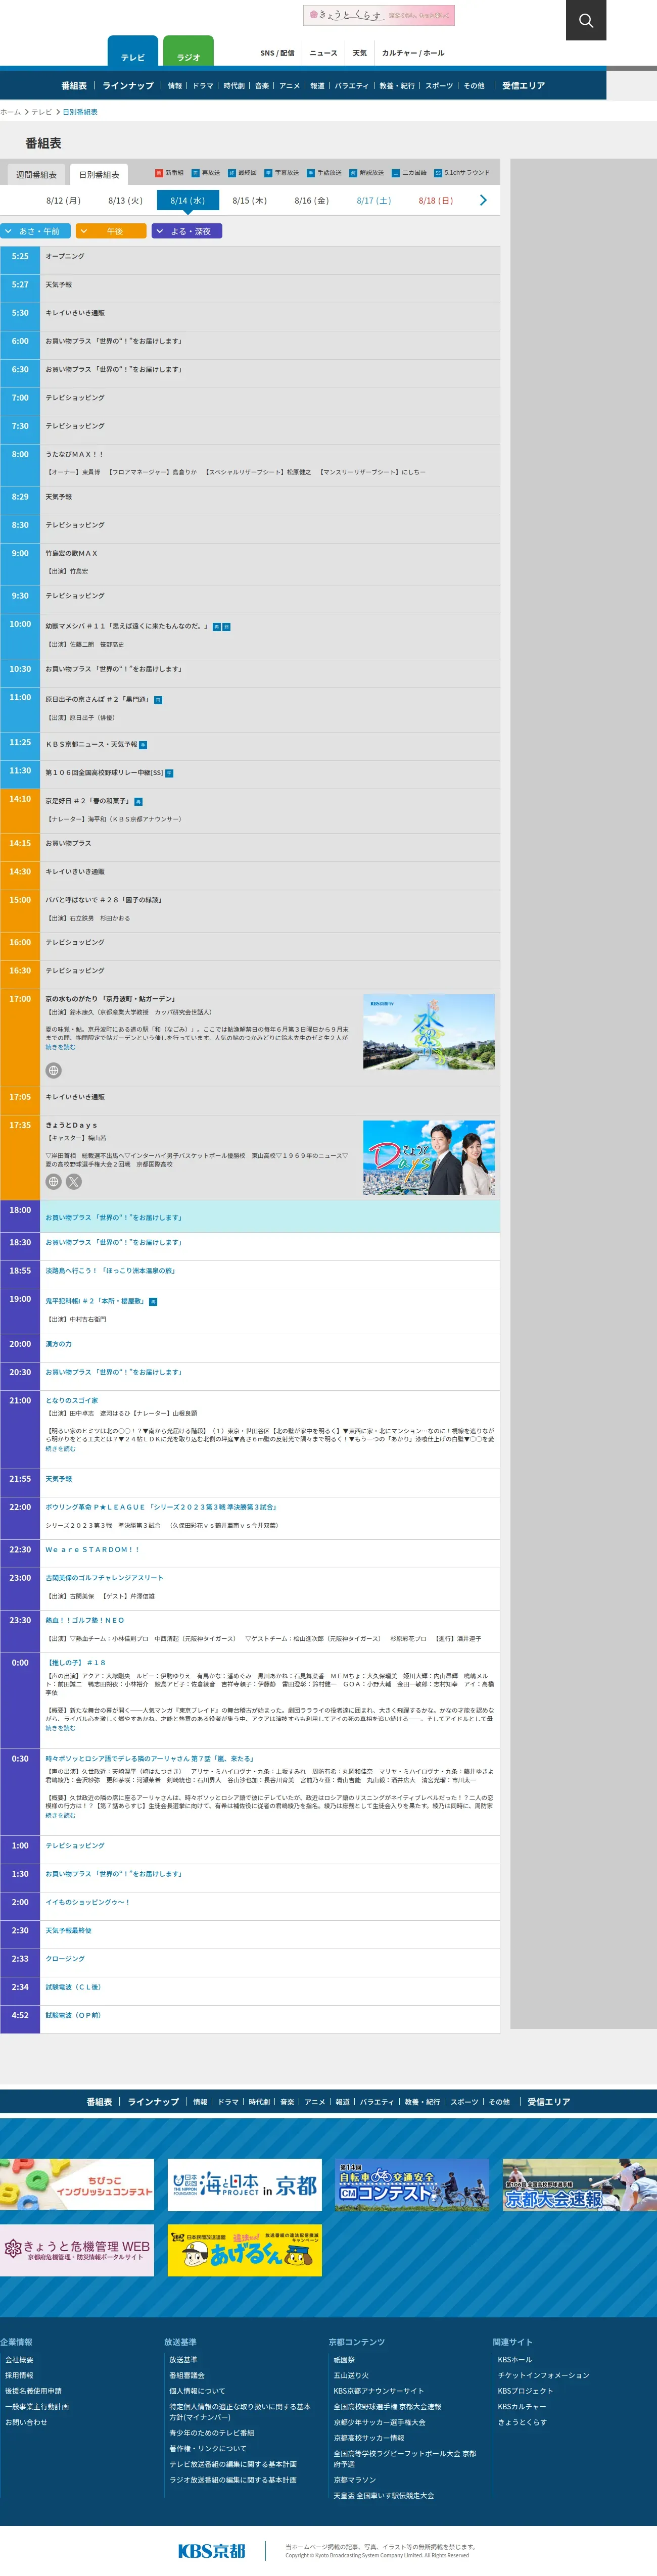Open the きょうとくらす banner at page top

coord(379,15)
